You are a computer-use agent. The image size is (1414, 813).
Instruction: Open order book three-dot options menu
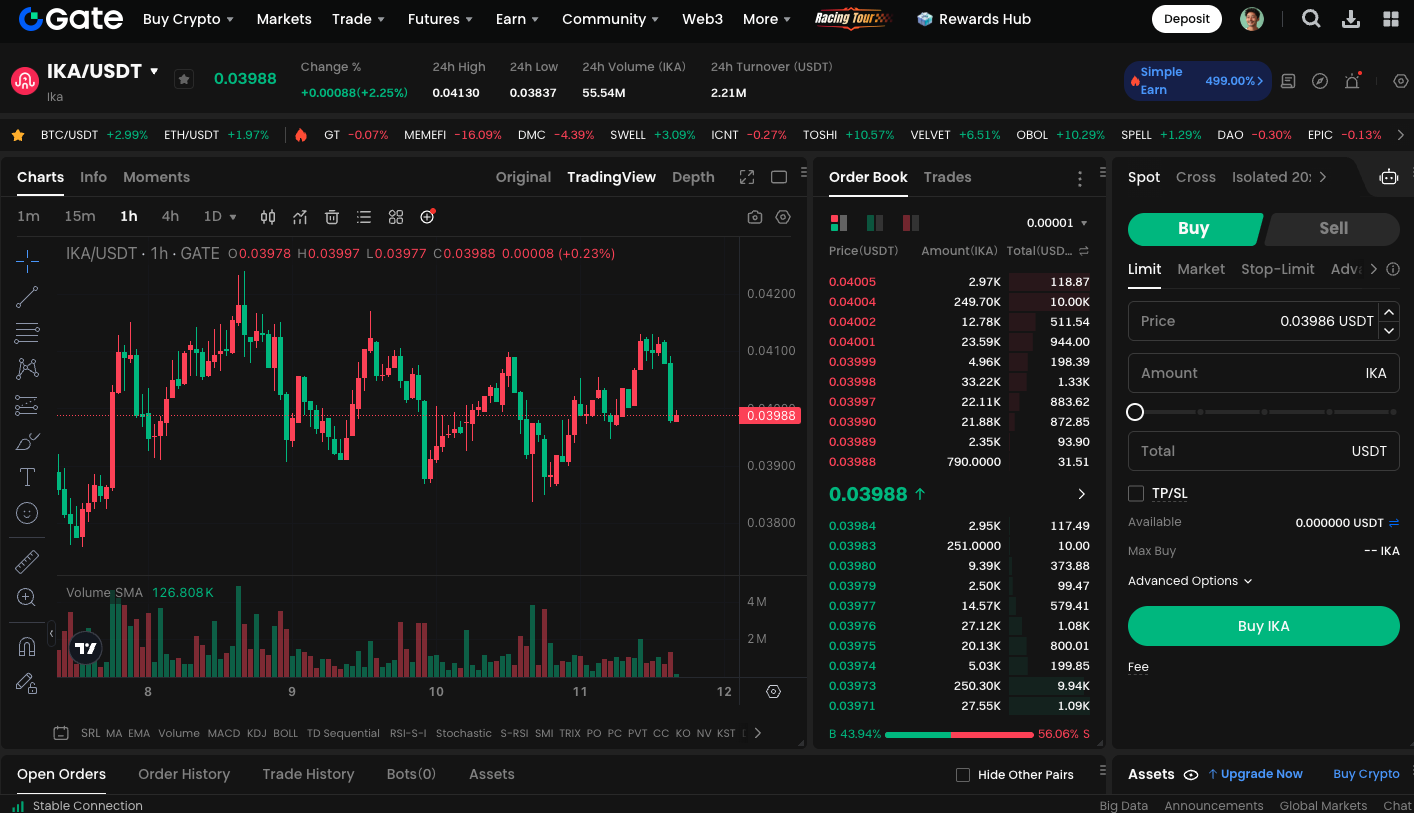click(x=1080, y=179)
